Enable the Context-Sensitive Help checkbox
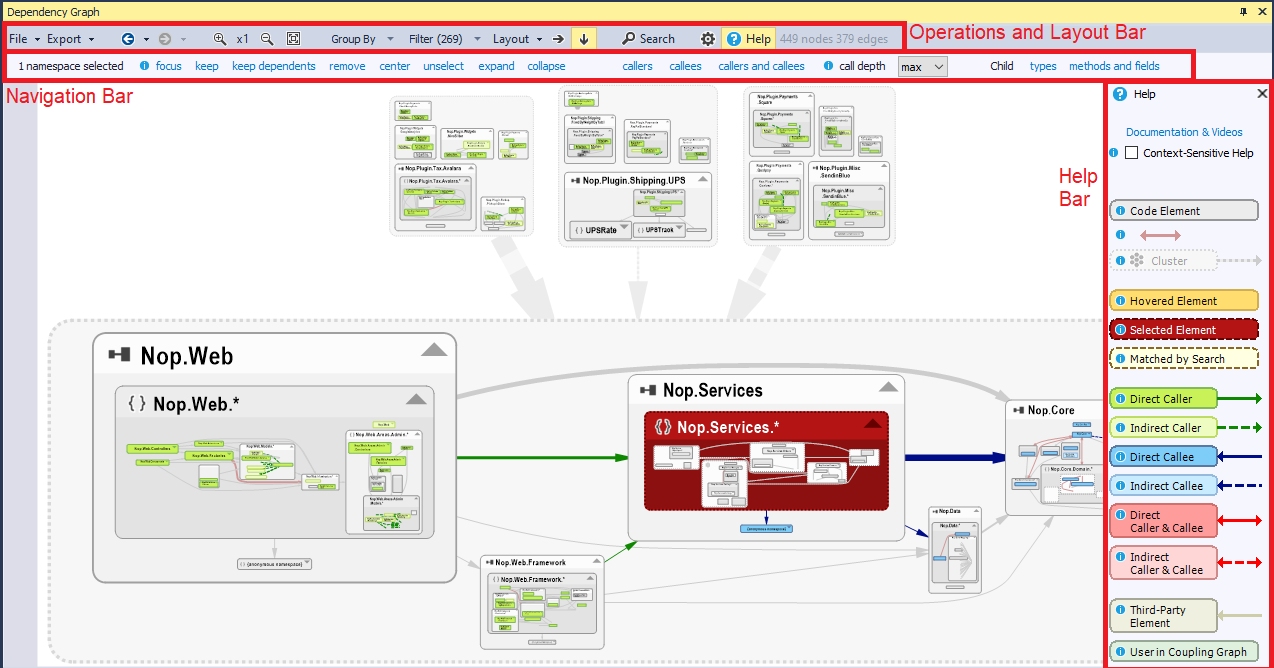Viewport: 1274px width, 668px height. (1131, 152)
